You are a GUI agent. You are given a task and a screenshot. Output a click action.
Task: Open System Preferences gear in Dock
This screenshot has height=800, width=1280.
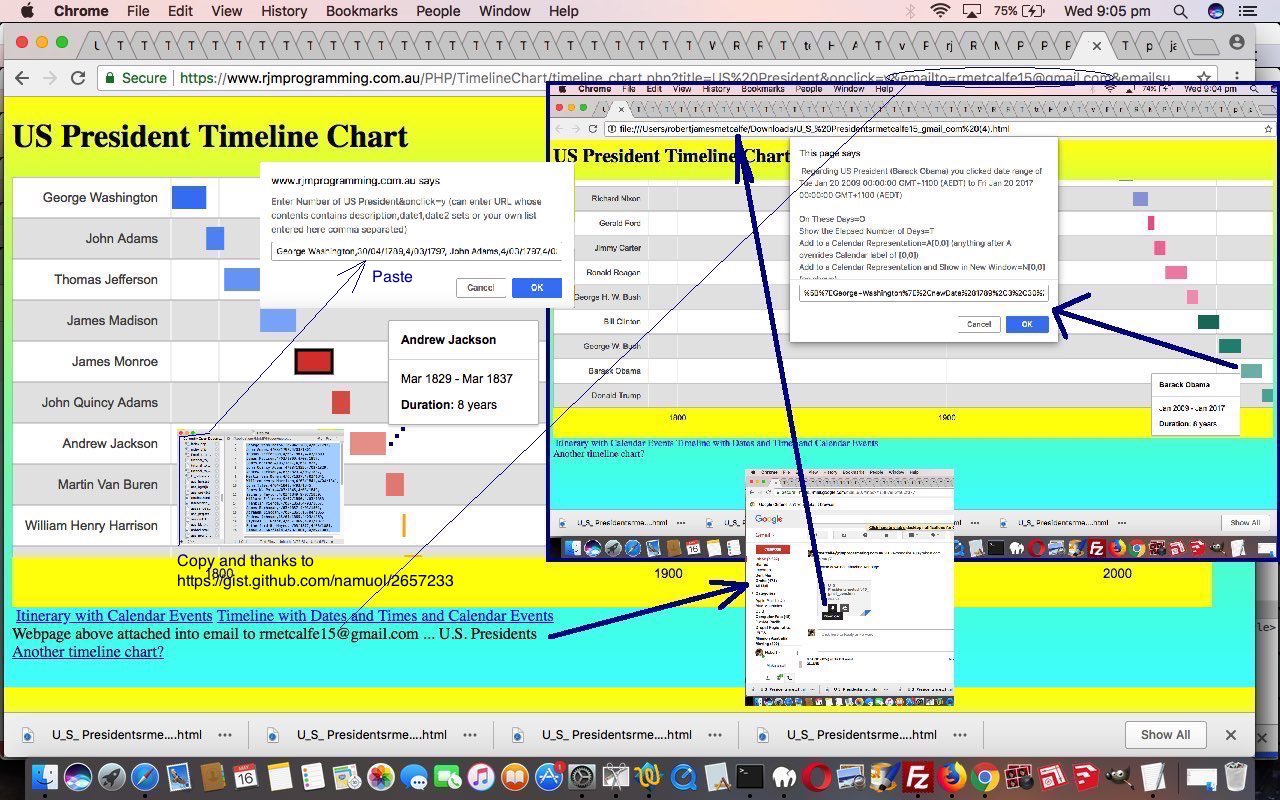581,776
